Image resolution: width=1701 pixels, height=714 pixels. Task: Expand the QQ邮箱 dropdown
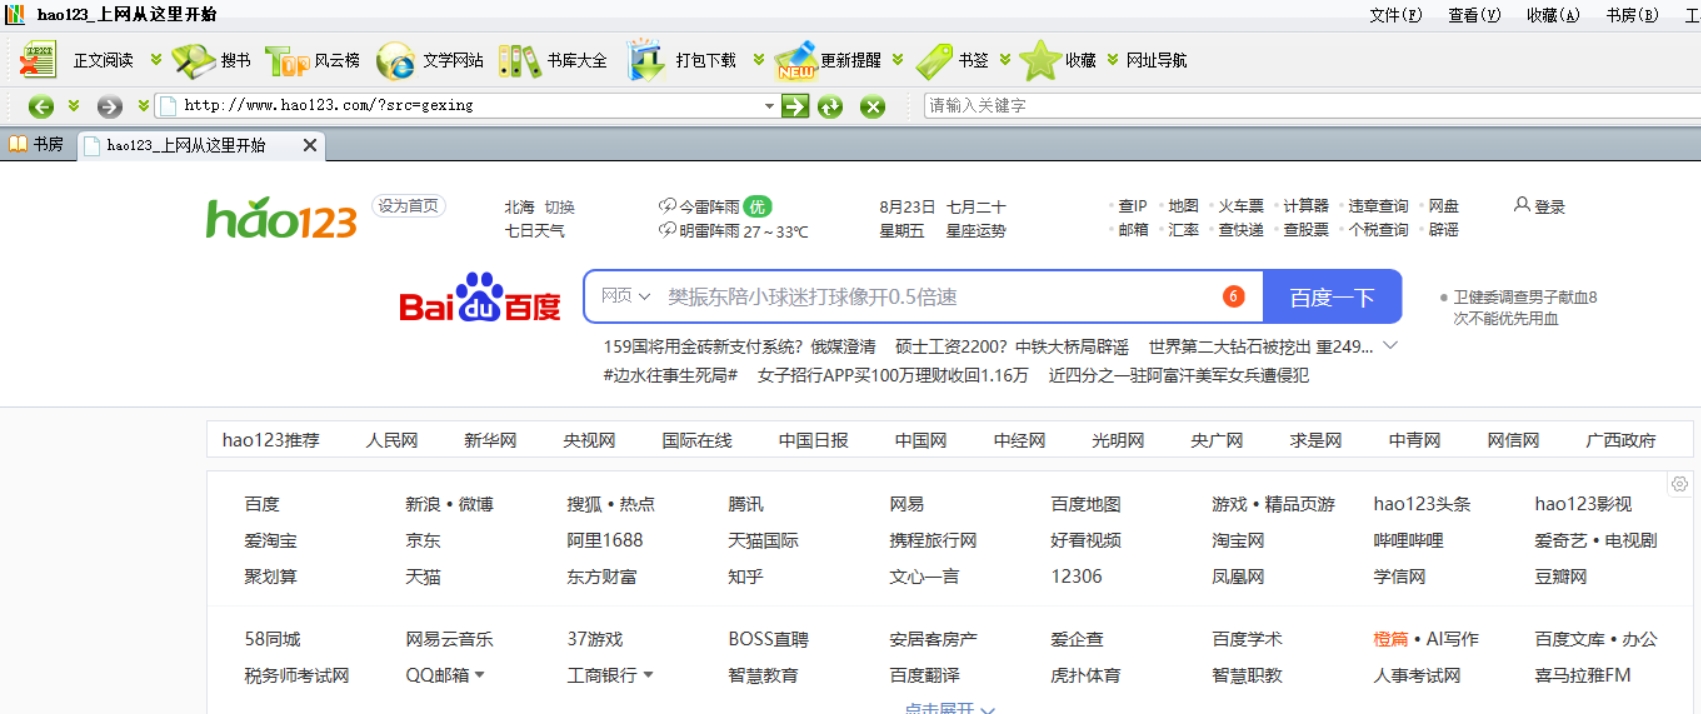pyautogui.click(x=480, y=676)
